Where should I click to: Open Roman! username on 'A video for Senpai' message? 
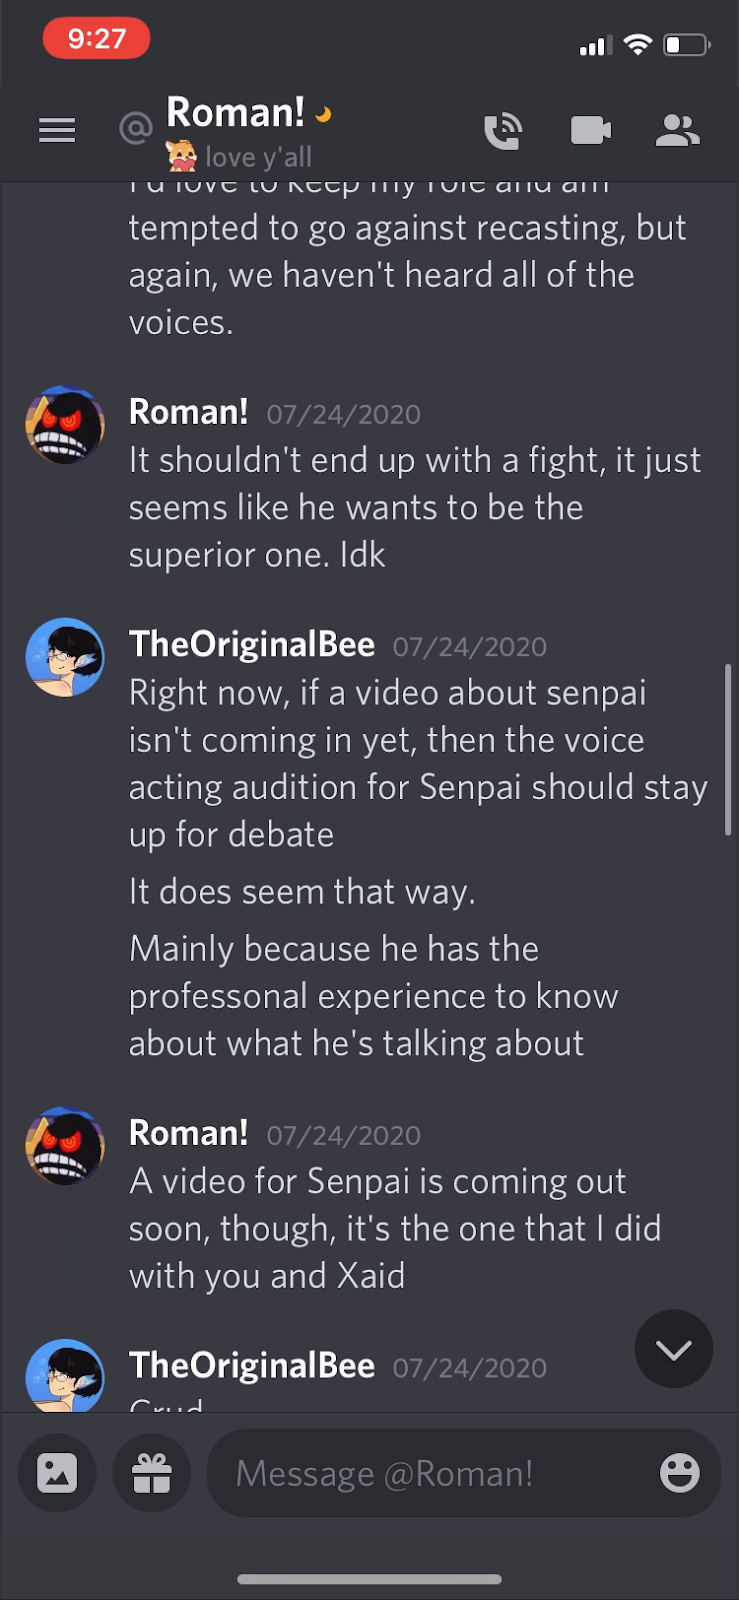tap(188, 1133)
